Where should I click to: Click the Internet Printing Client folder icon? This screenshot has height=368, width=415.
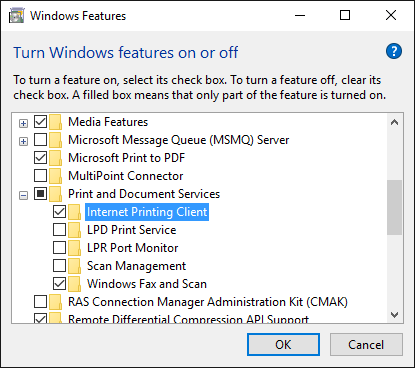[74, 212]
